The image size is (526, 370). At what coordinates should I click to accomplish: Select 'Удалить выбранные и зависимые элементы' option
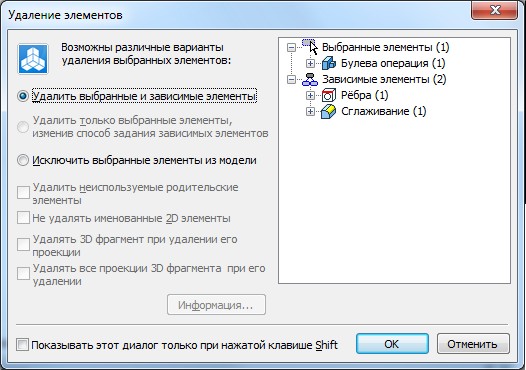click(23, 96)
